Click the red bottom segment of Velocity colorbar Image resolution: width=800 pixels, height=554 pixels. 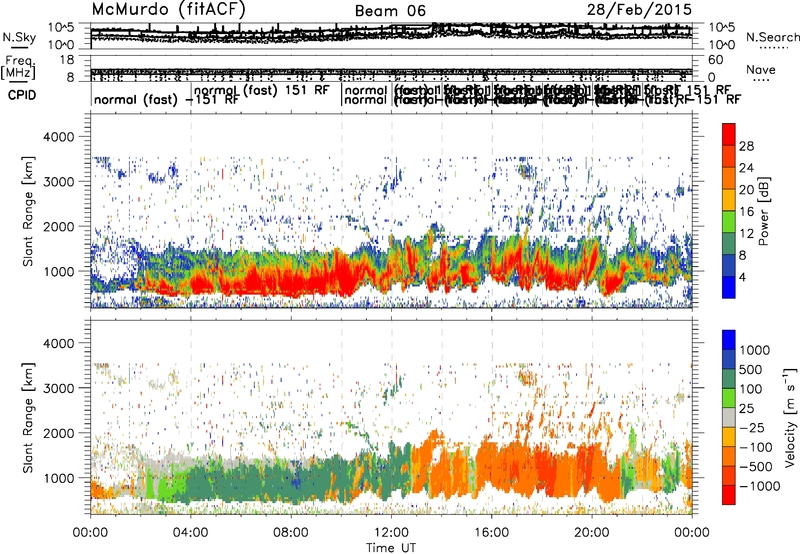click(x=729, y=495)
